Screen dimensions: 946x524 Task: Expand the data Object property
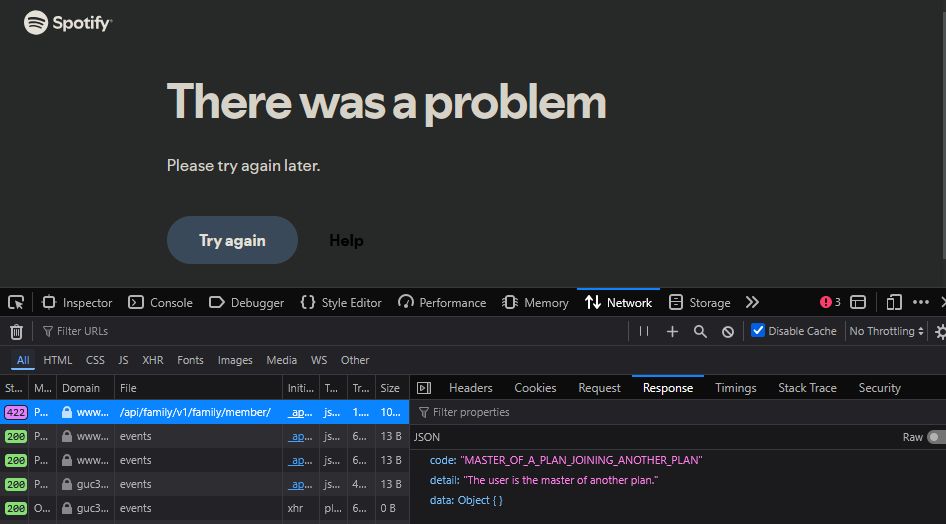click(x=466, y=500)
